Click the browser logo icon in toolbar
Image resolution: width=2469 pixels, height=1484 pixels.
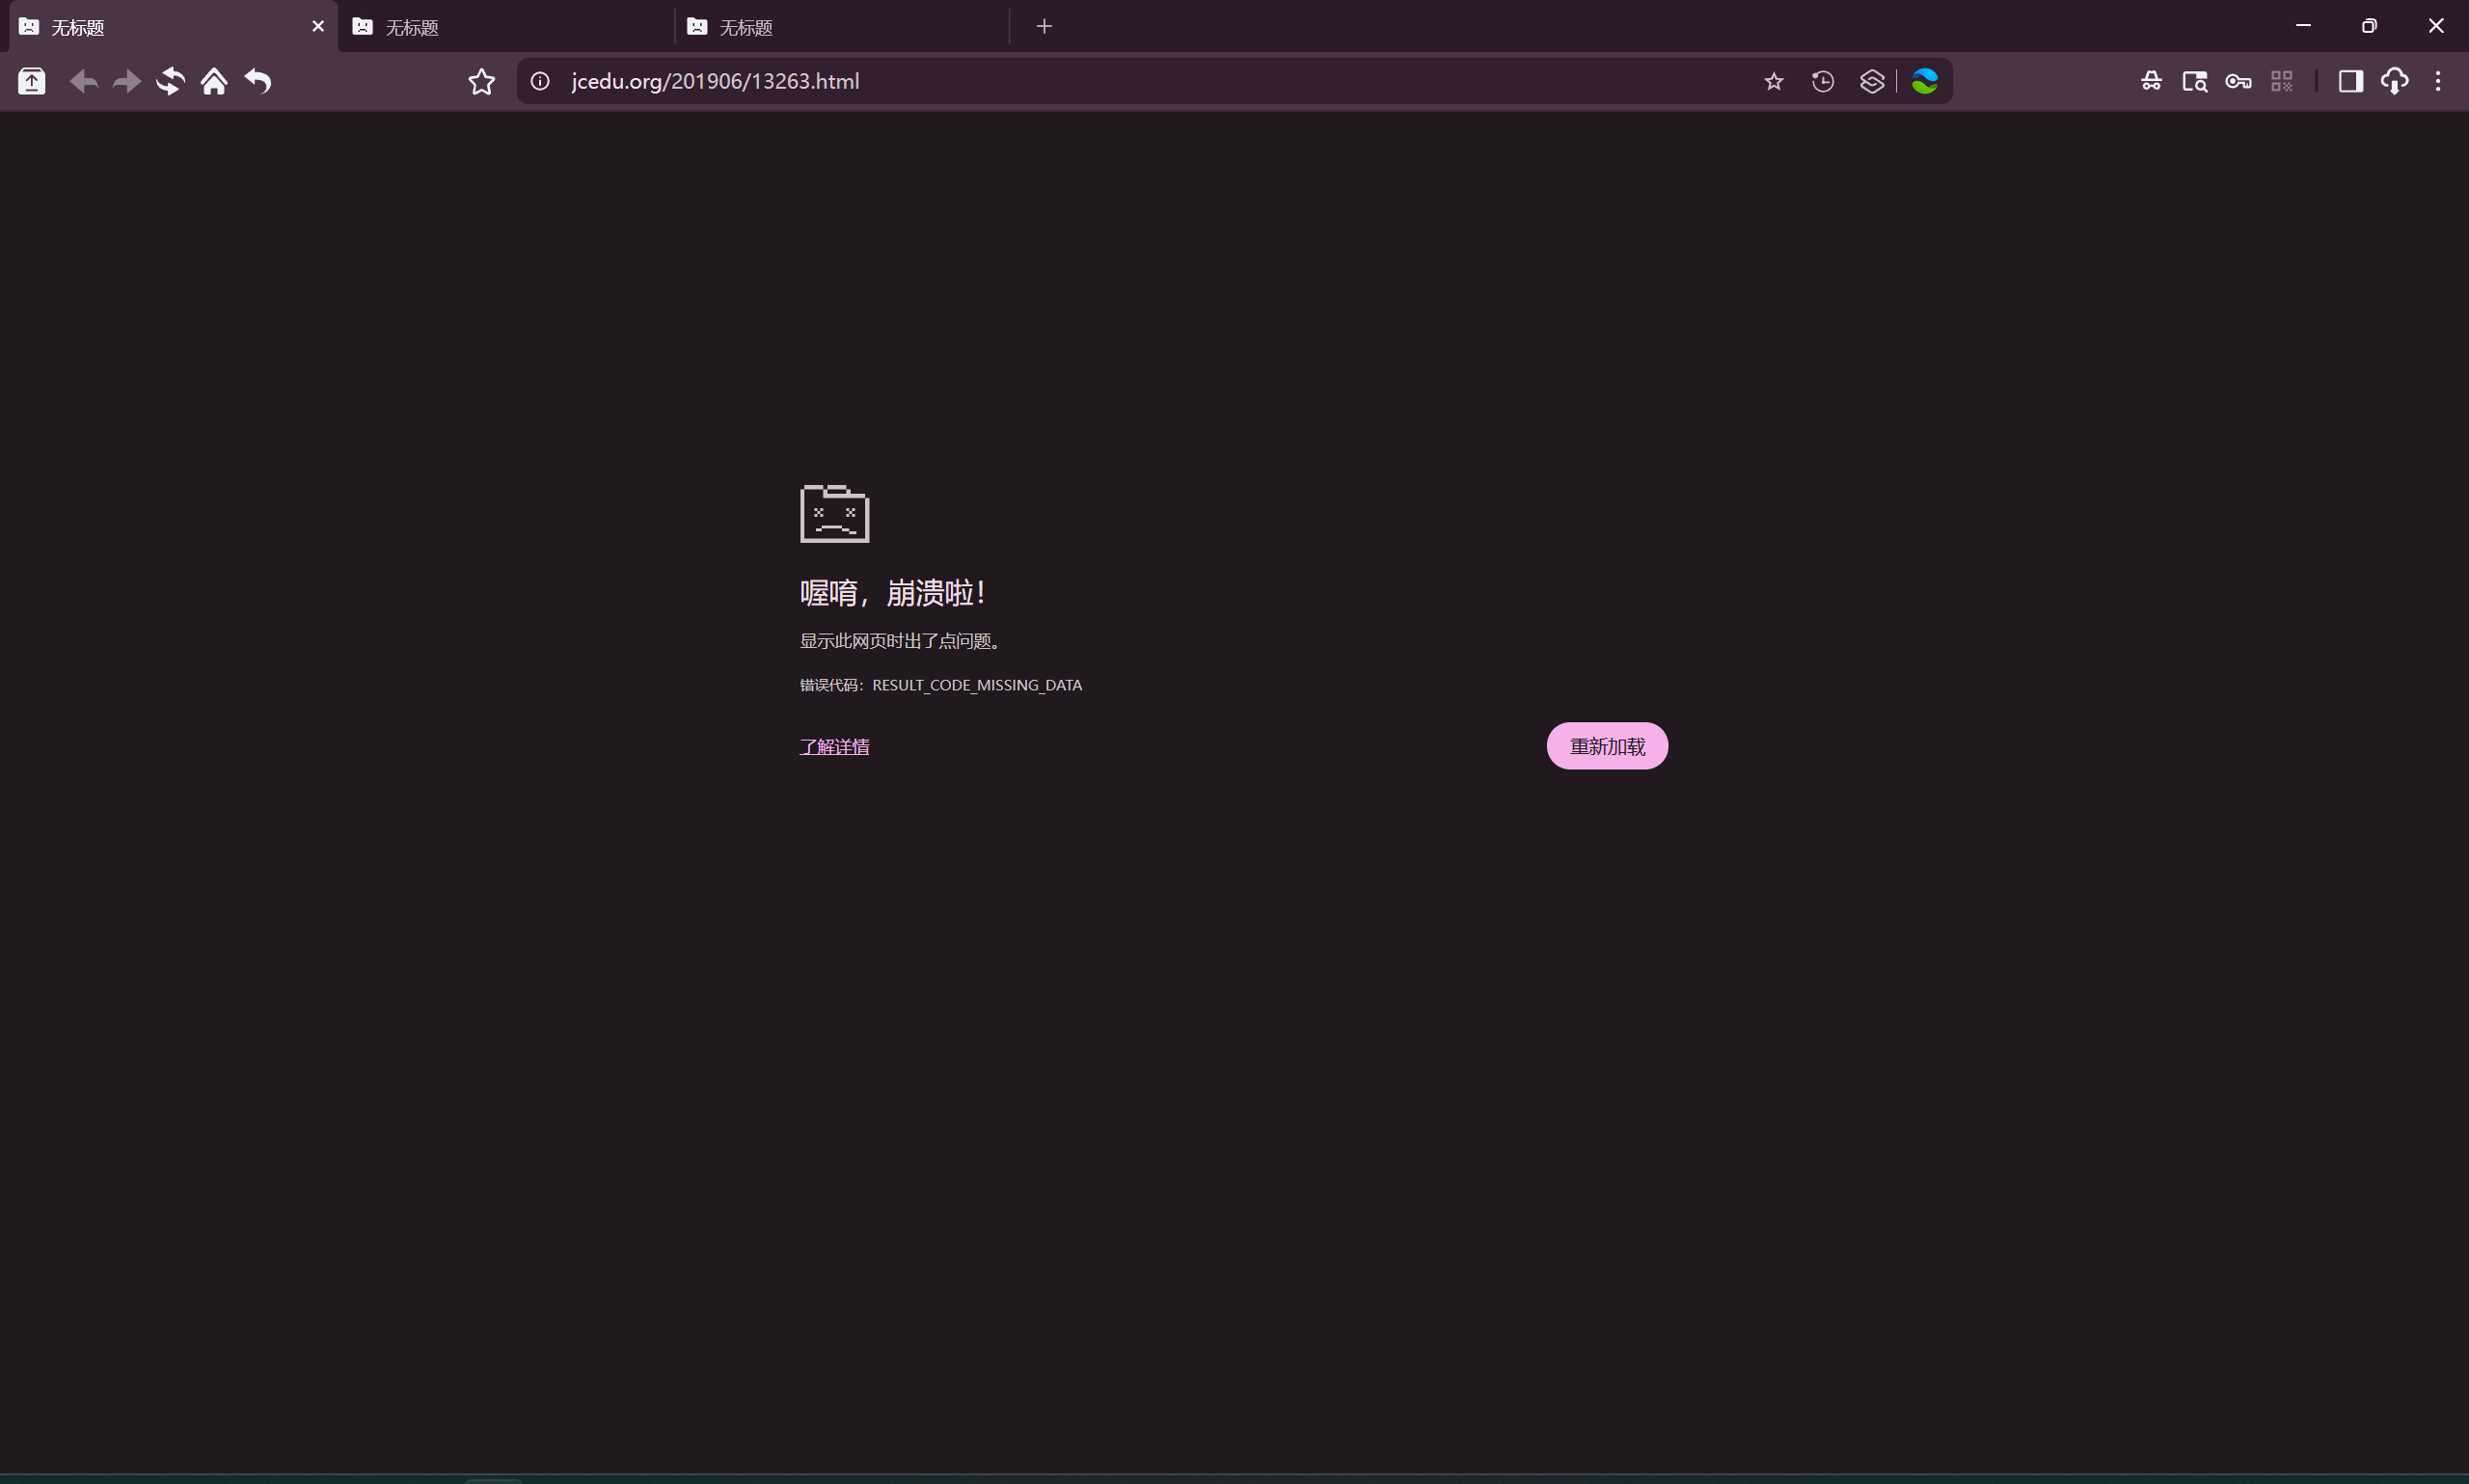pos(1926,81)
